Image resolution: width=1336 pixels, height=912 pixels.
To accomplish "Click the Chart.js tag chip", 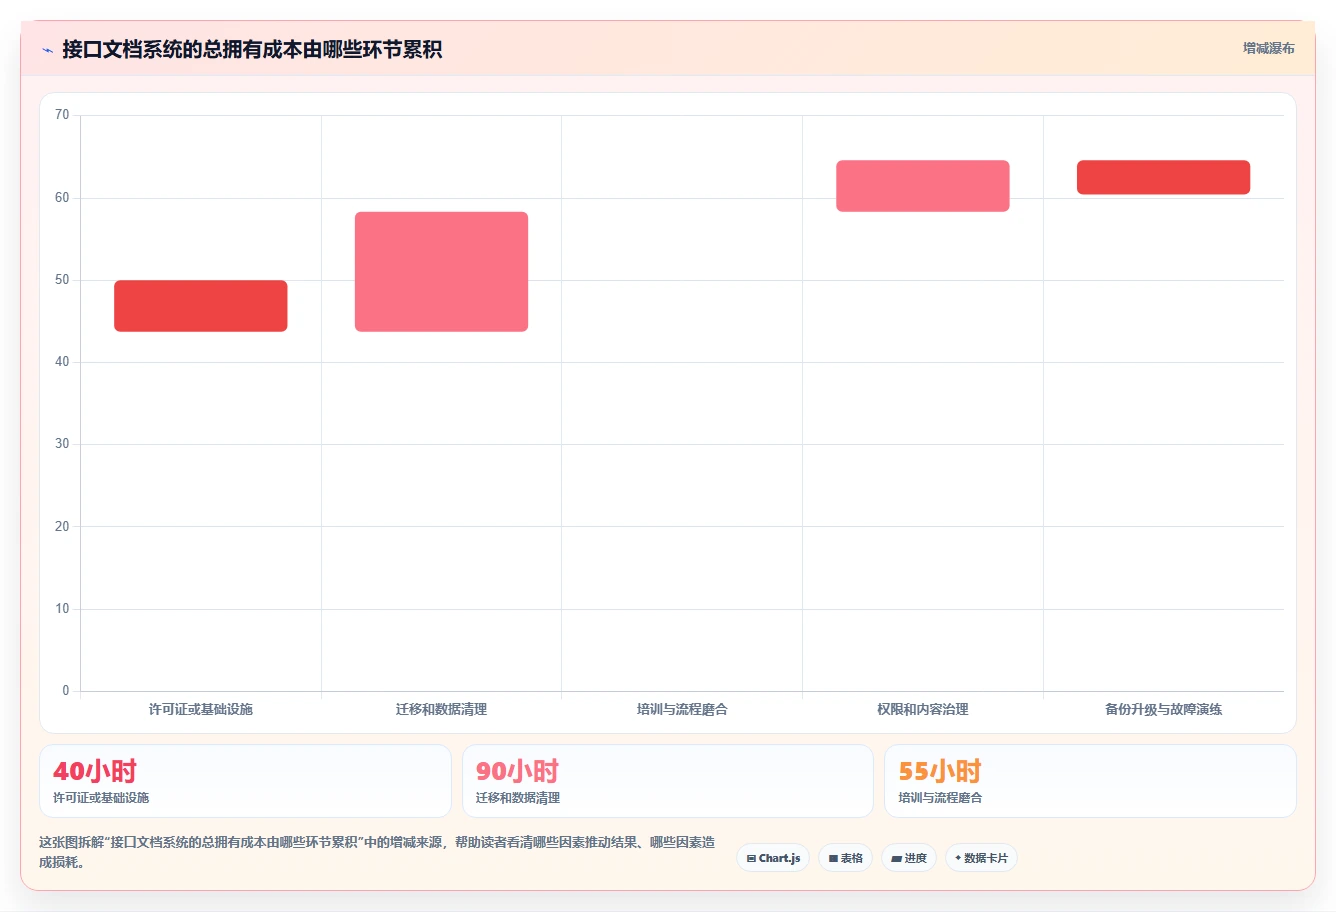I will tap(773, 858).
